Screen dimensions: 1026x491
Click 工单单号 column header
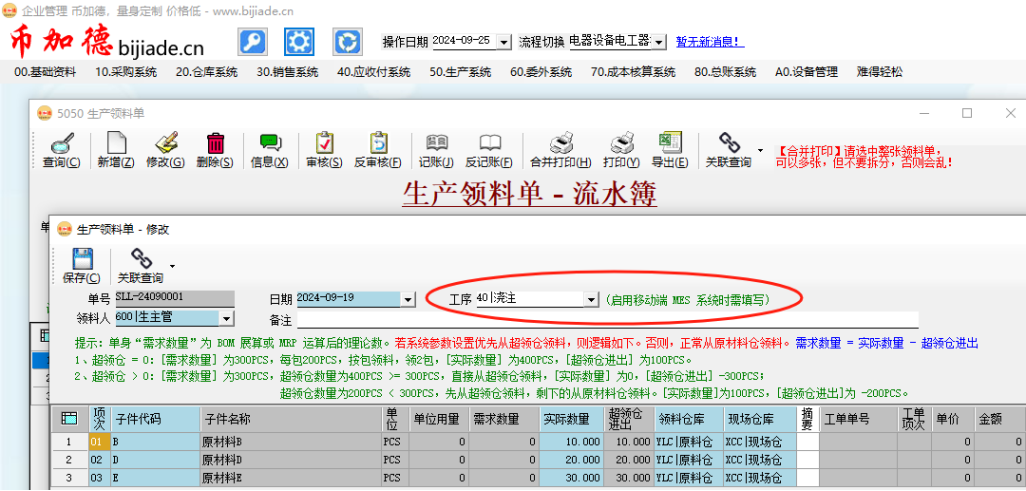point(858,419)
